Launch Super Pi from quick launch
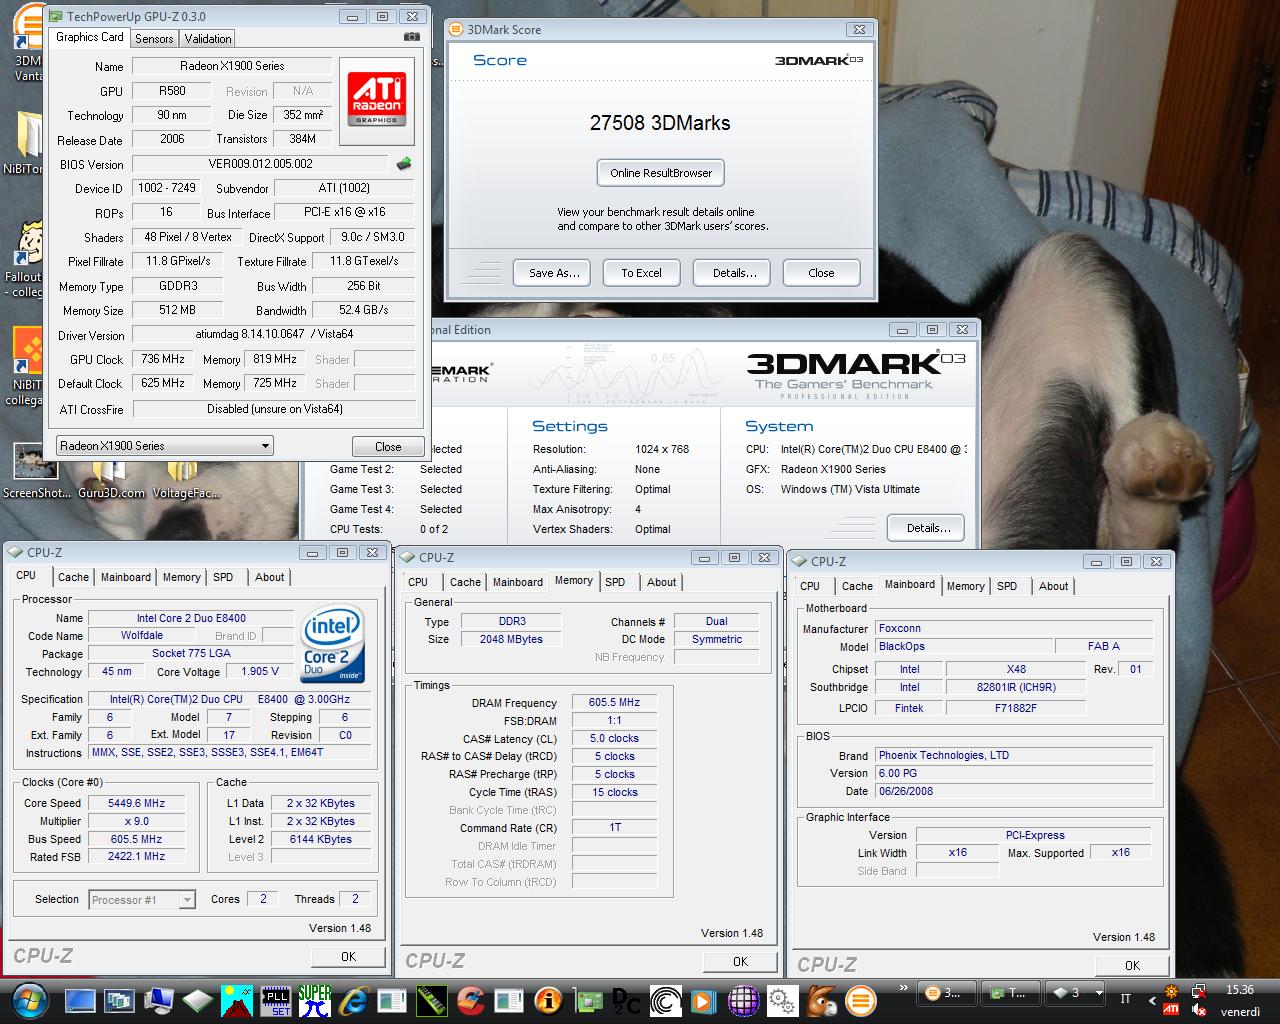The image size is (1280, 1024). click(315, 1000)
